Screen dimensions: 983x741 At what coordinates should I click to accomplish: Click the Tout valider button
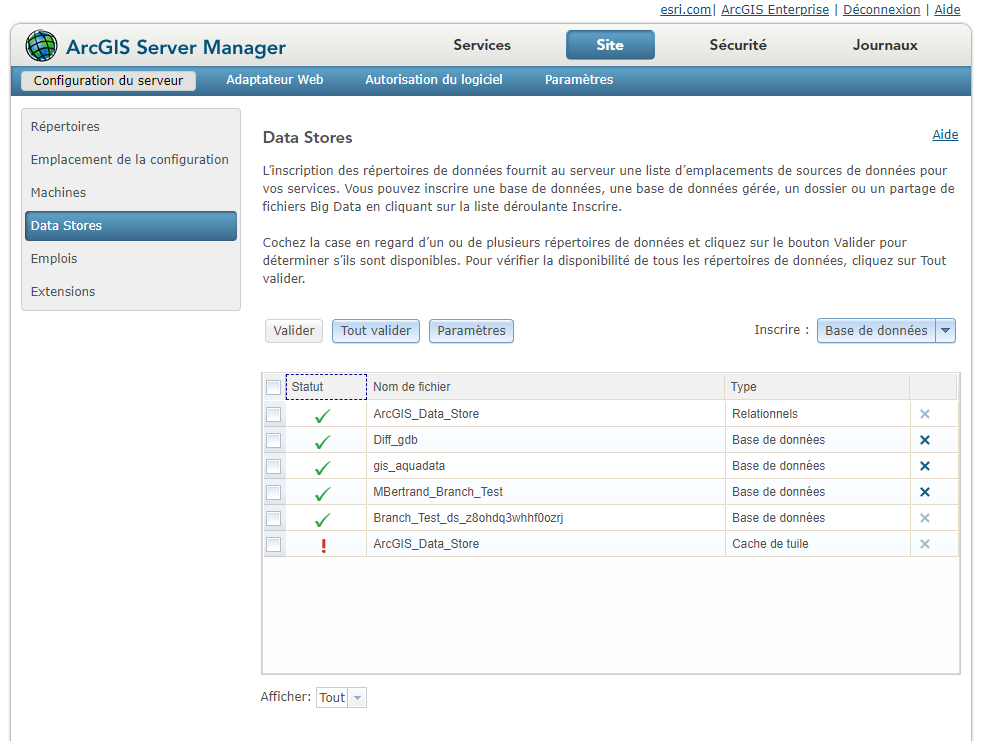point(376,331)
